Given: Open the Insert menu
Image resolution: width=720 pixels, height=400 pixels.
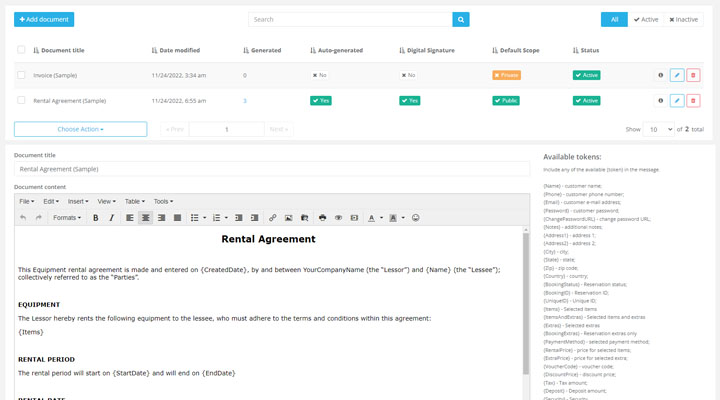Looking at the screenshot, I should [x=78, y=201].
